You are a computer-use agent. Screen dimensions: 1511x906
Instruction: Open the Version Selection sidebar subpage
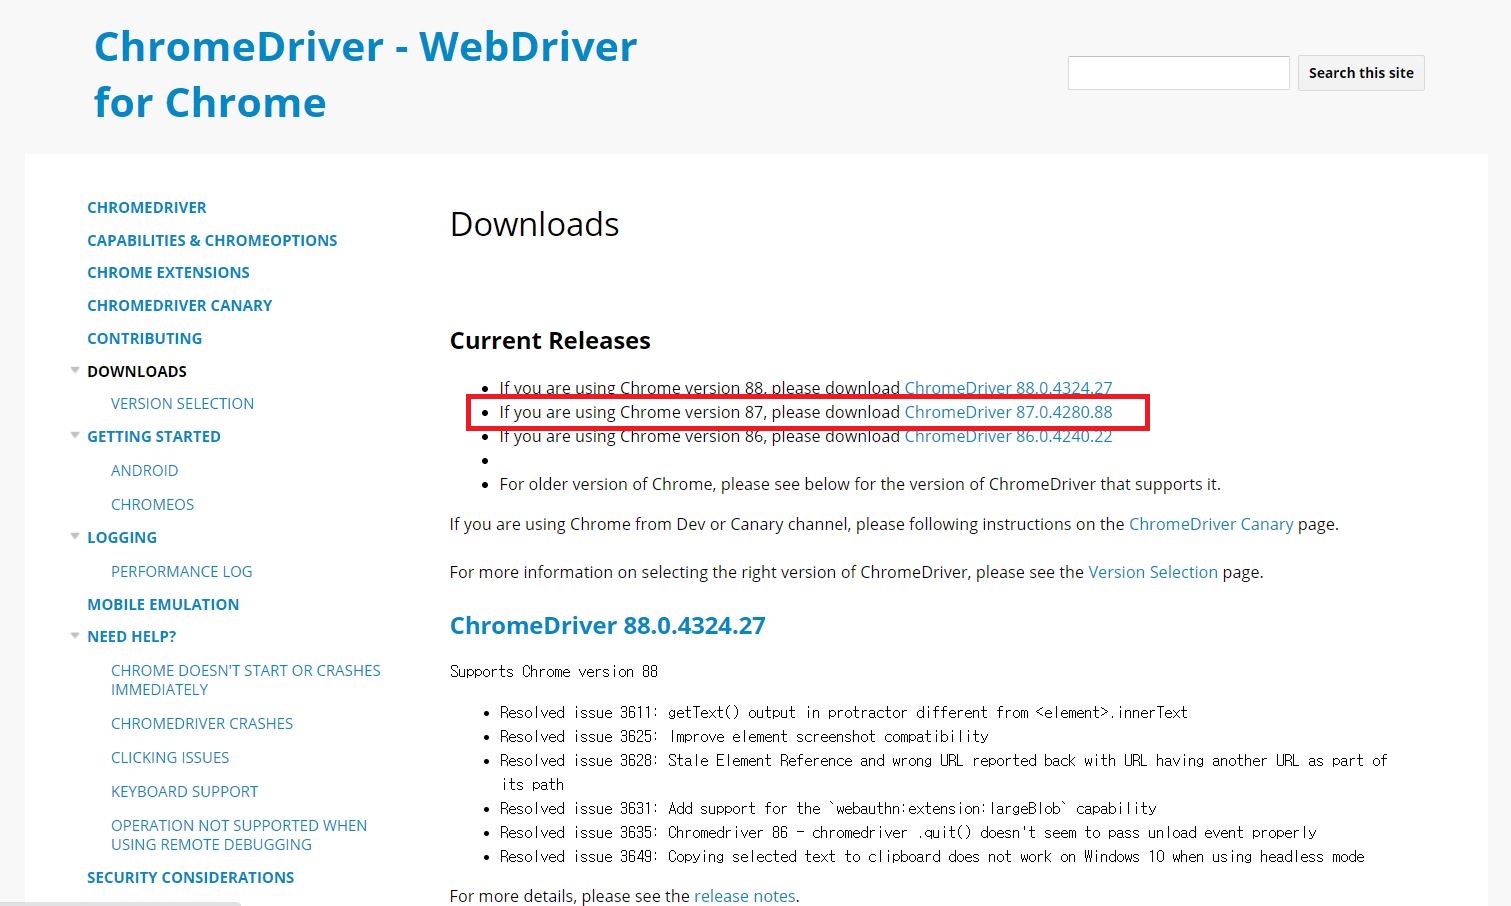182,403
